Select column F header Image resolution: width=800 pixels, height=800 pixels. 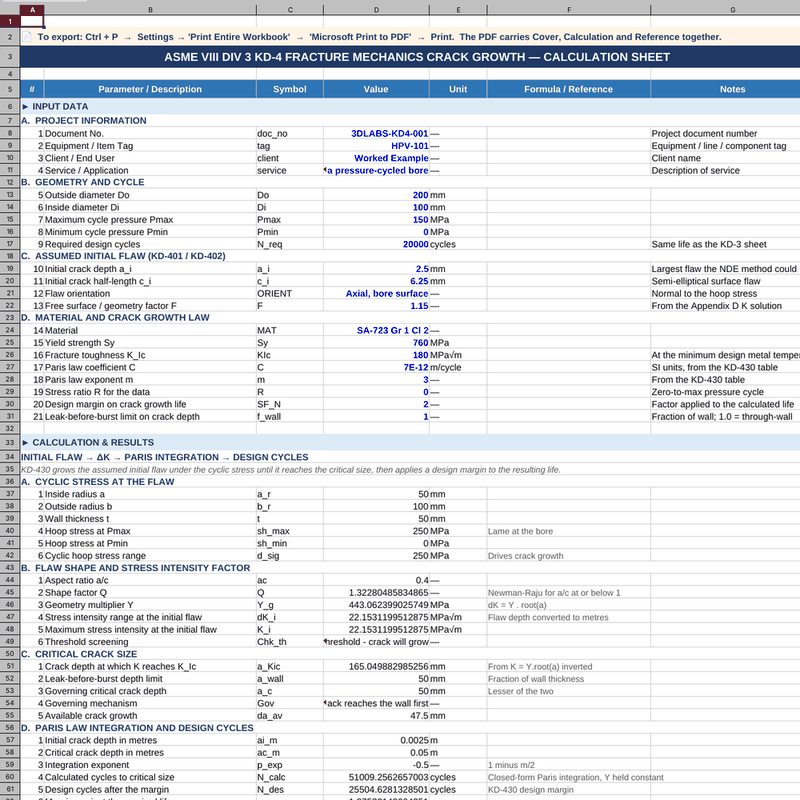pos(568,10)
